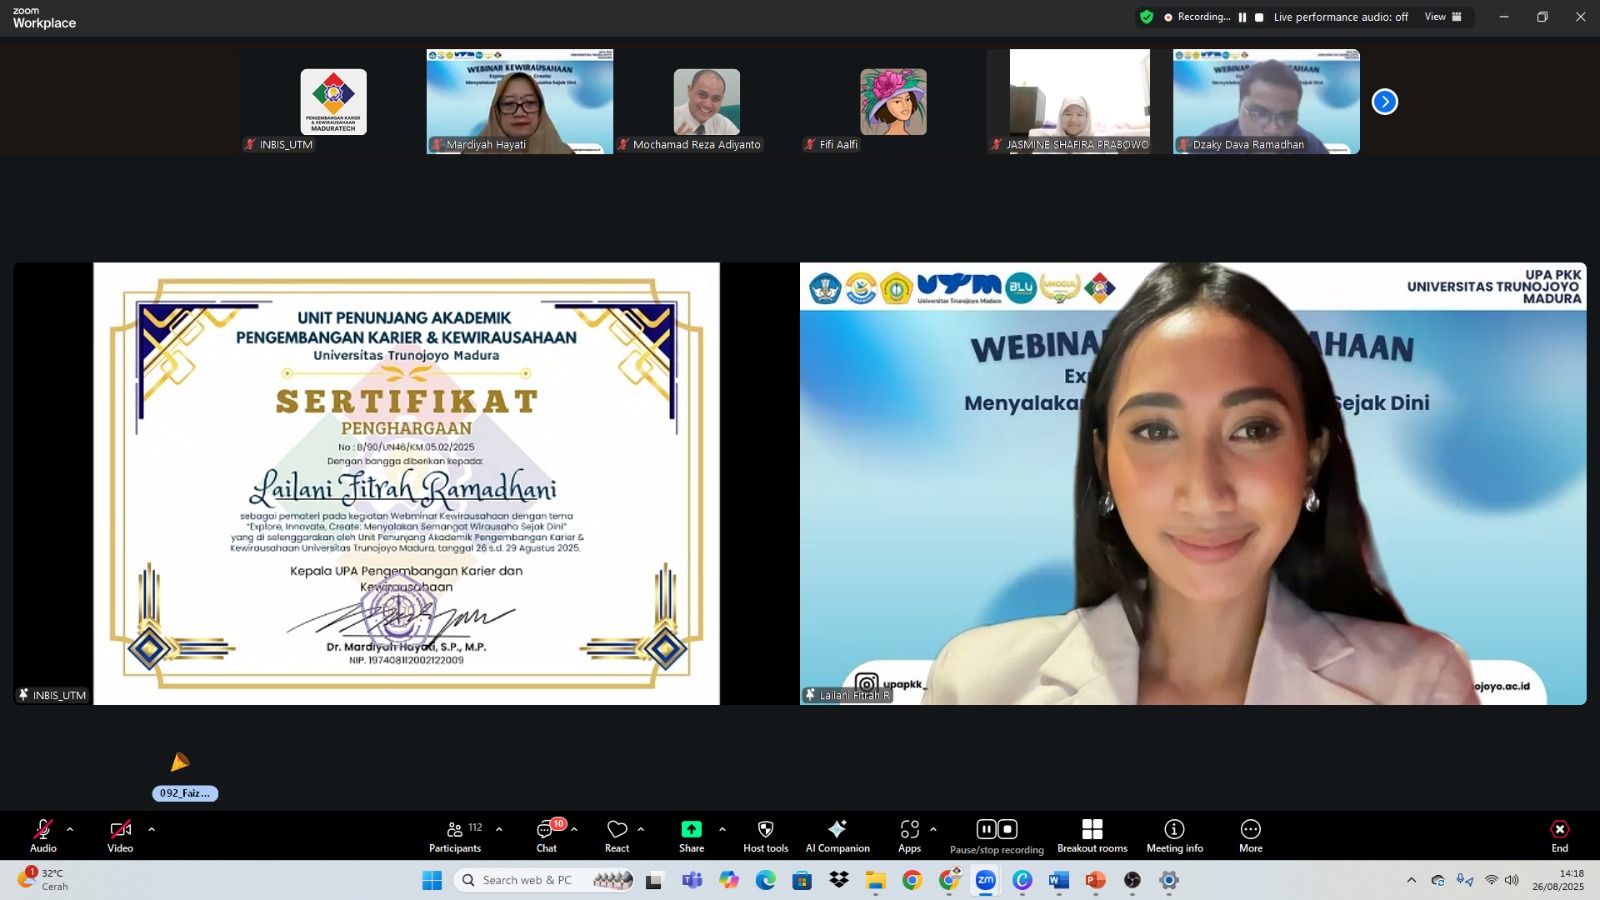Click the green Share screen icon

[691, 829]
